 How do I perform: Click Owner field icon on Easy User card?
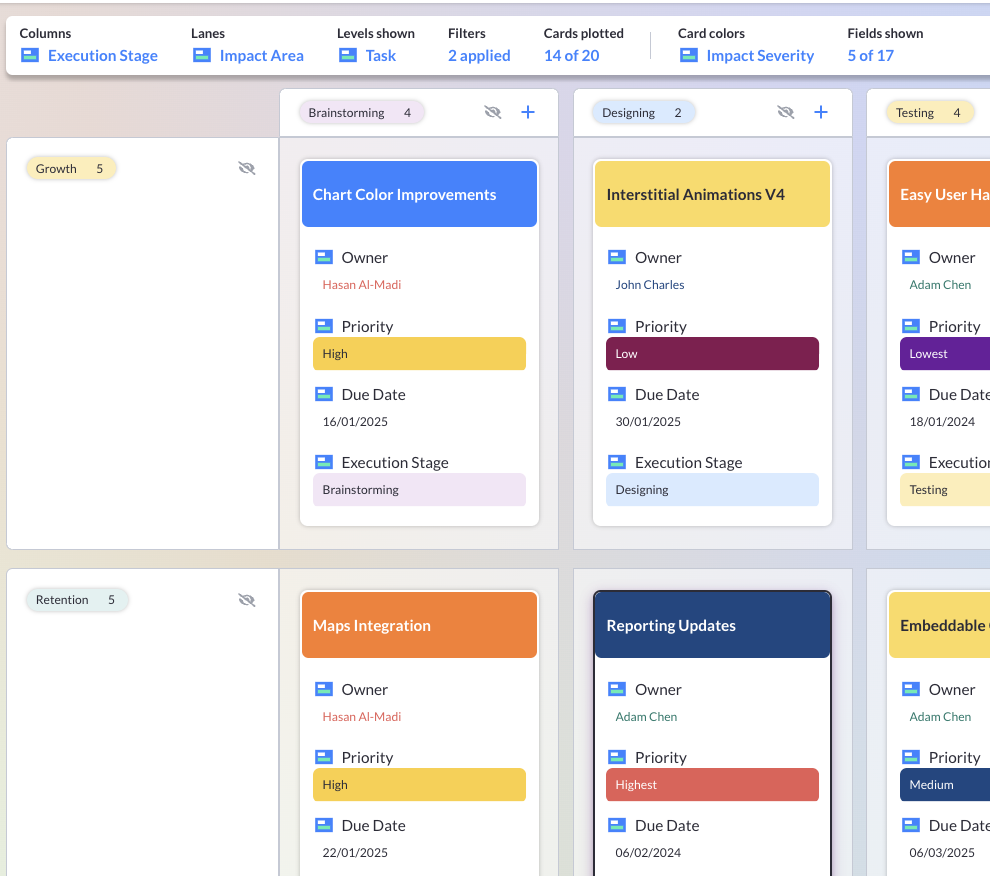[911, 257]
